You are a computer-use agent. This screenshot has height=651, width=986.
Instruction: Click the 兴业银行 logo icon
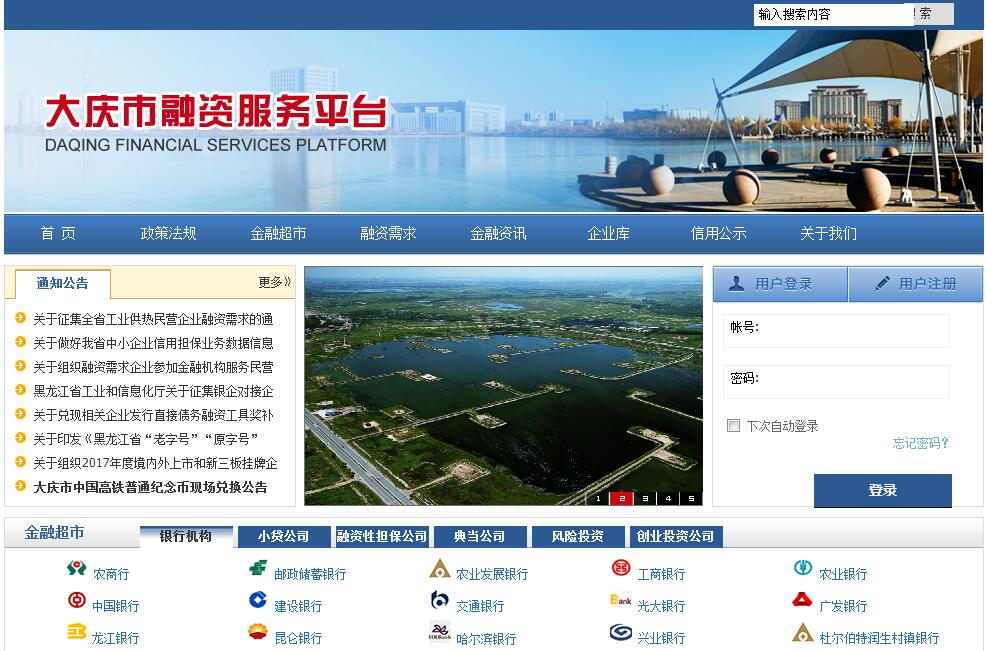pyautogui.click(x=621, y=632)
